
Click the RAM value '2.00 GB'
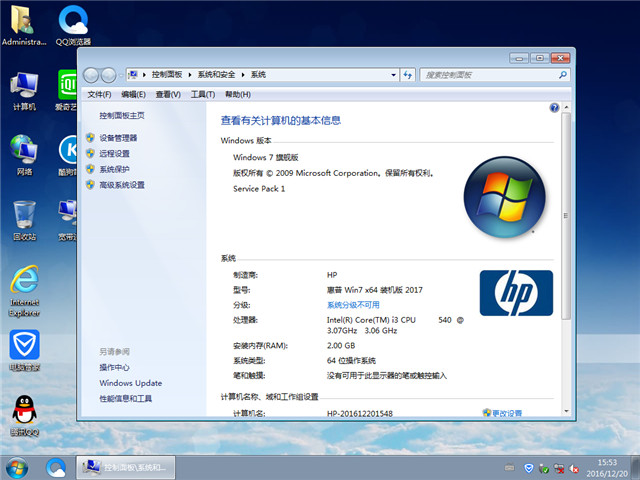(341, 345)
